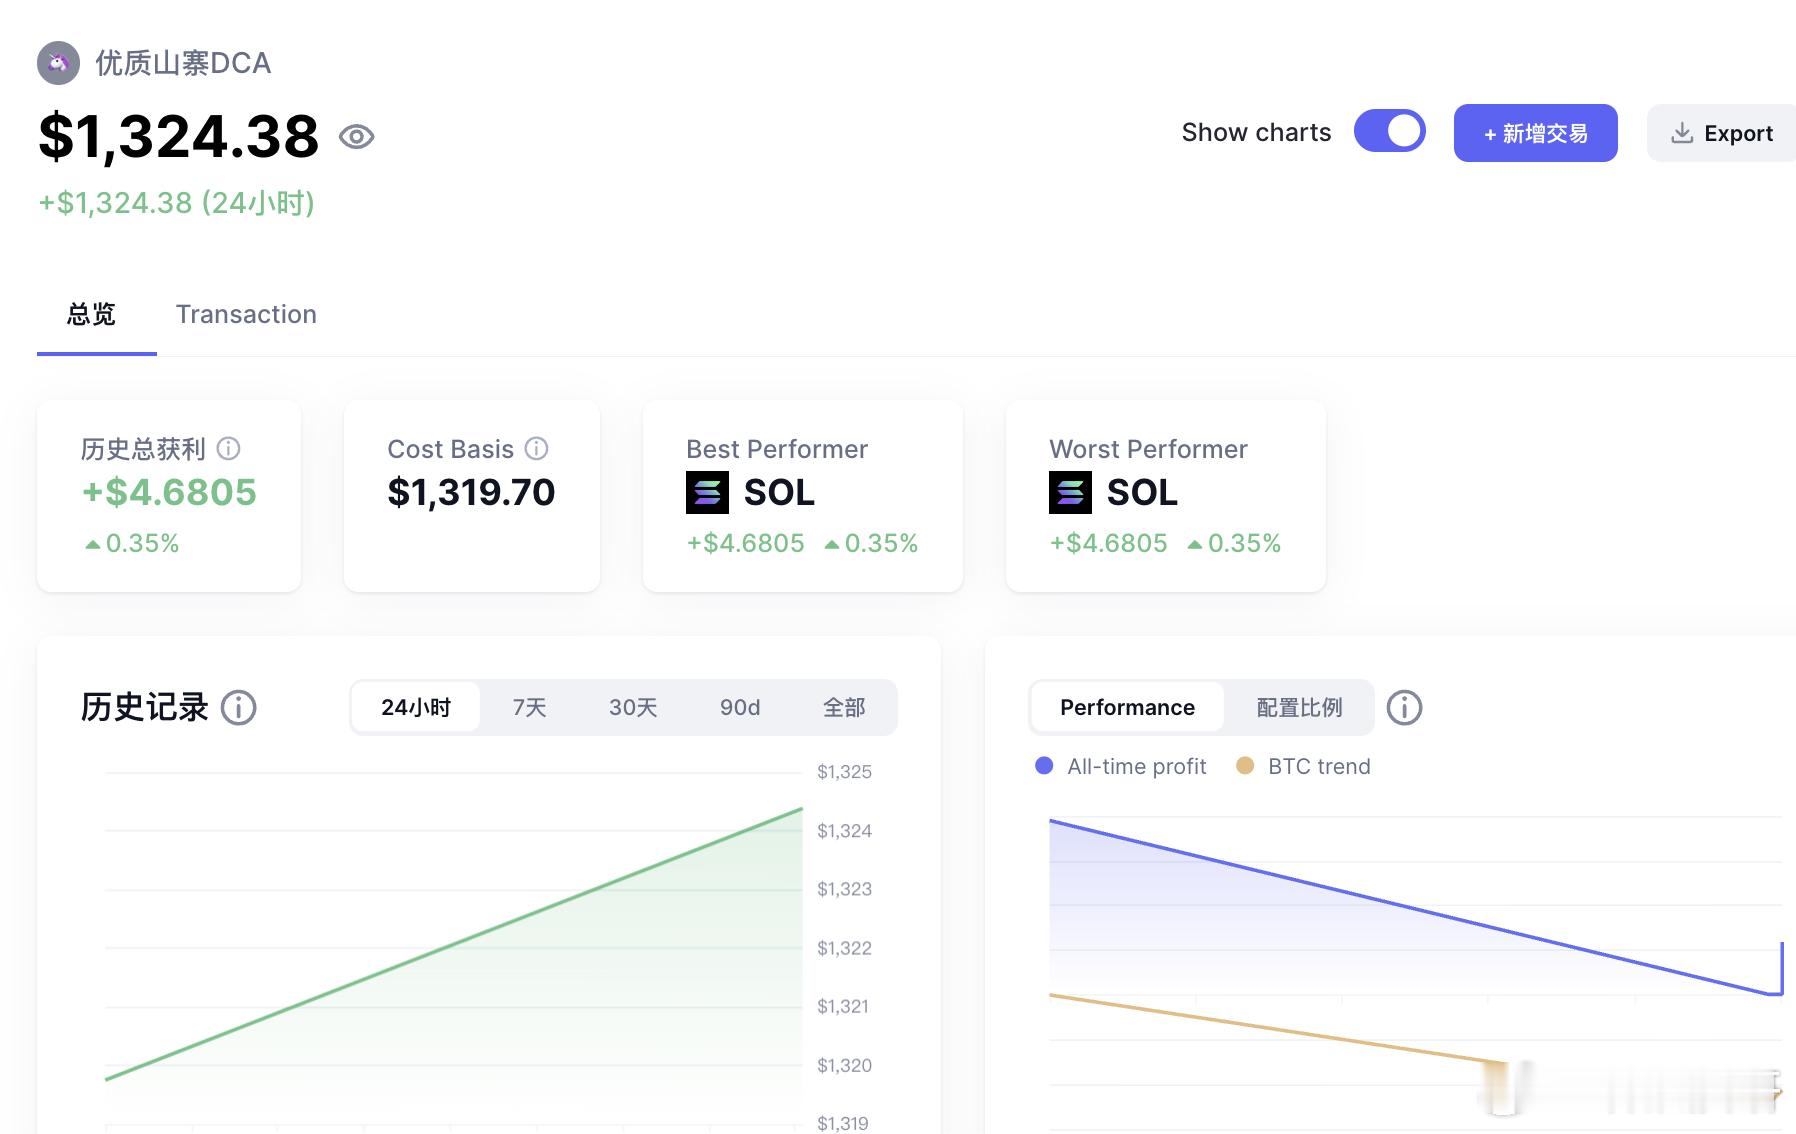Select the 全部 time range
Image resolution: width=1796 pixels, height=1134 pixels.
pyautogui.click(x=844, y=708)
